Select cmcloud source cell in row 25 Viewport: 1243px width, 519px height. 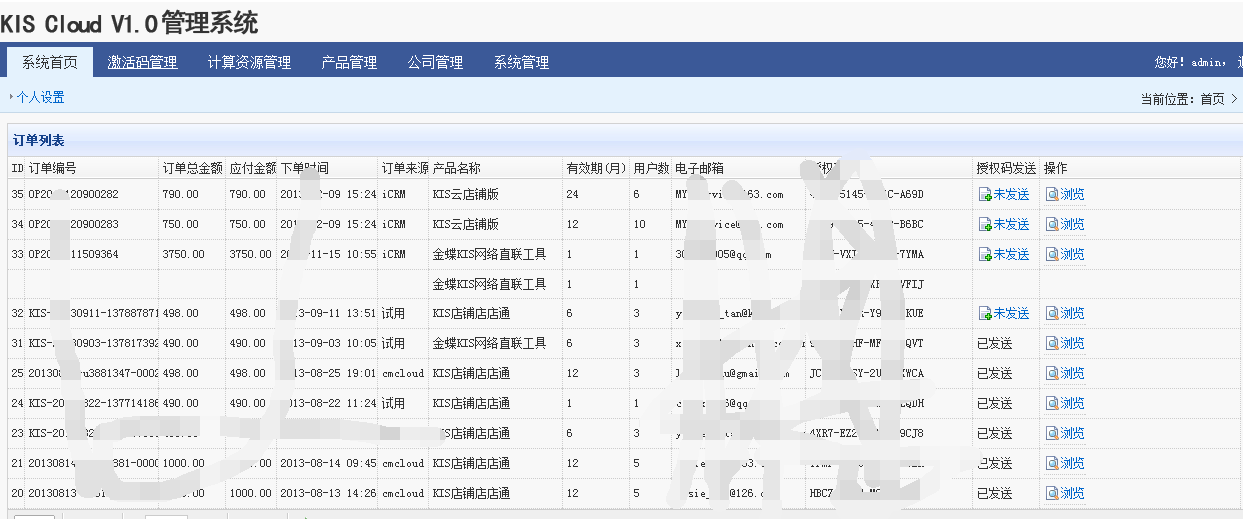(403, 374)
